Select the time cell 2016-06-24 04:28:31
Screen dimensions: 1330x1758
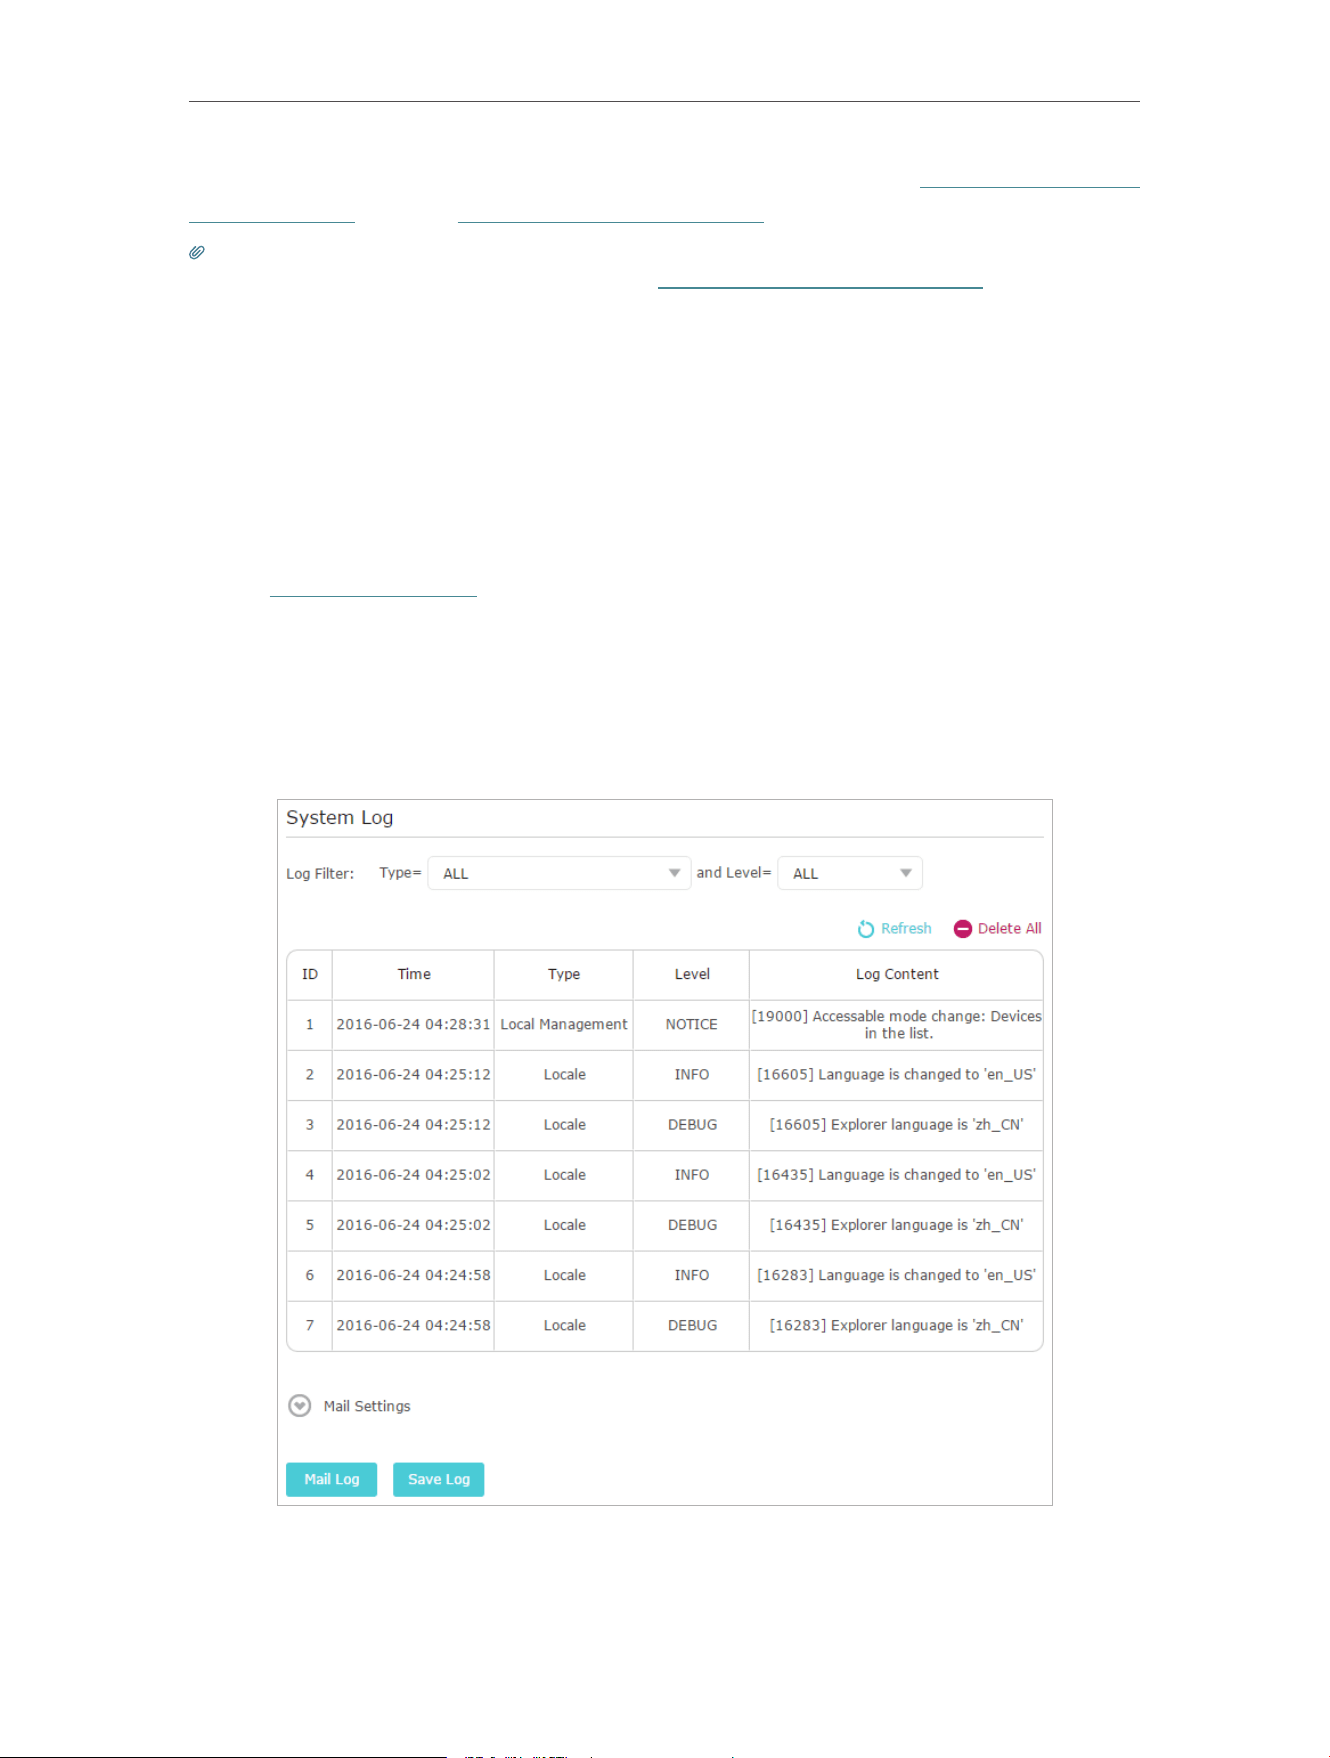(x=413, y=1024)
